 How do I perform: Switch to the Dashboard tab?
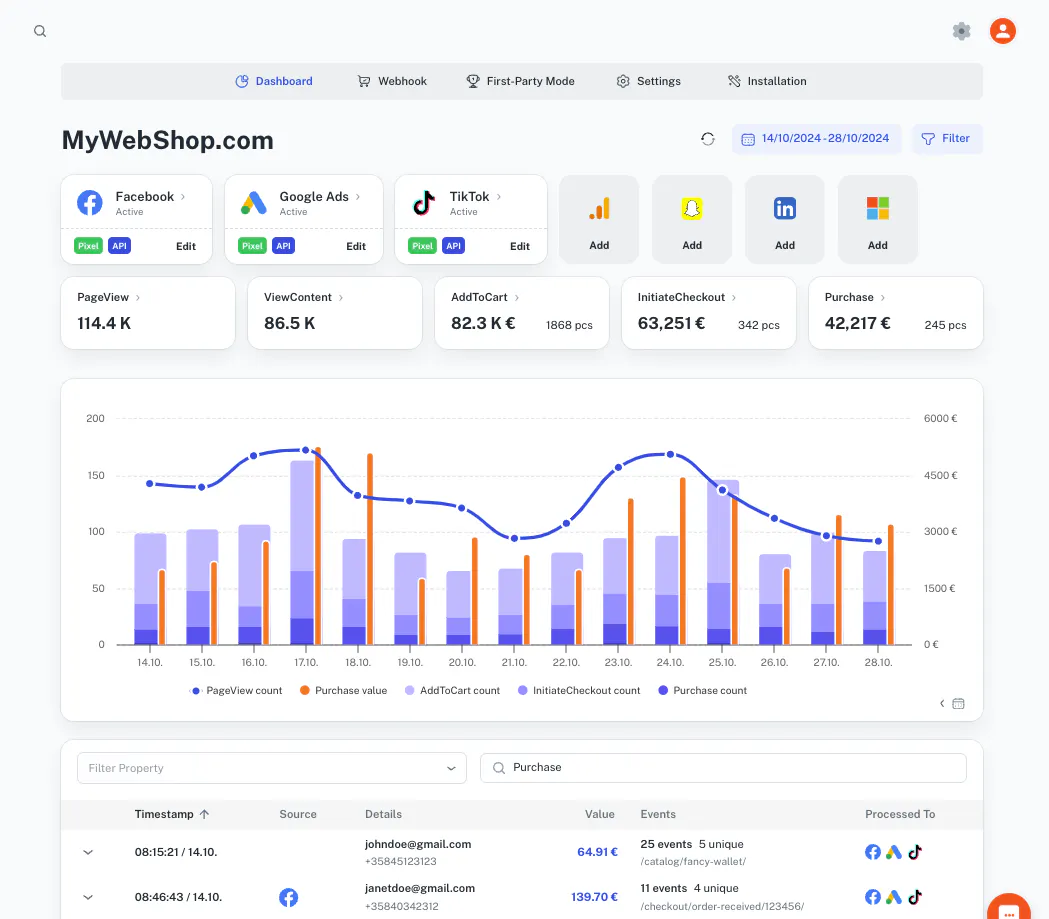point(274,81)
